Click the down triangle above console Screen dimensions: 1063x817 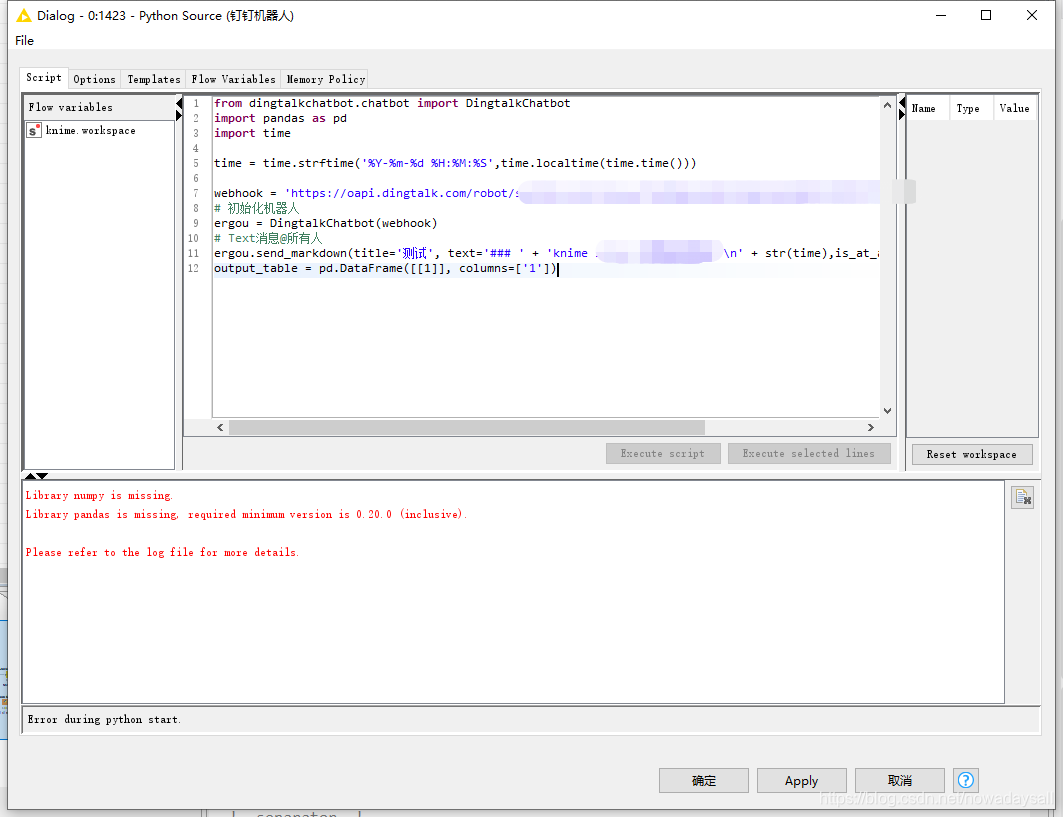point(42,476)
